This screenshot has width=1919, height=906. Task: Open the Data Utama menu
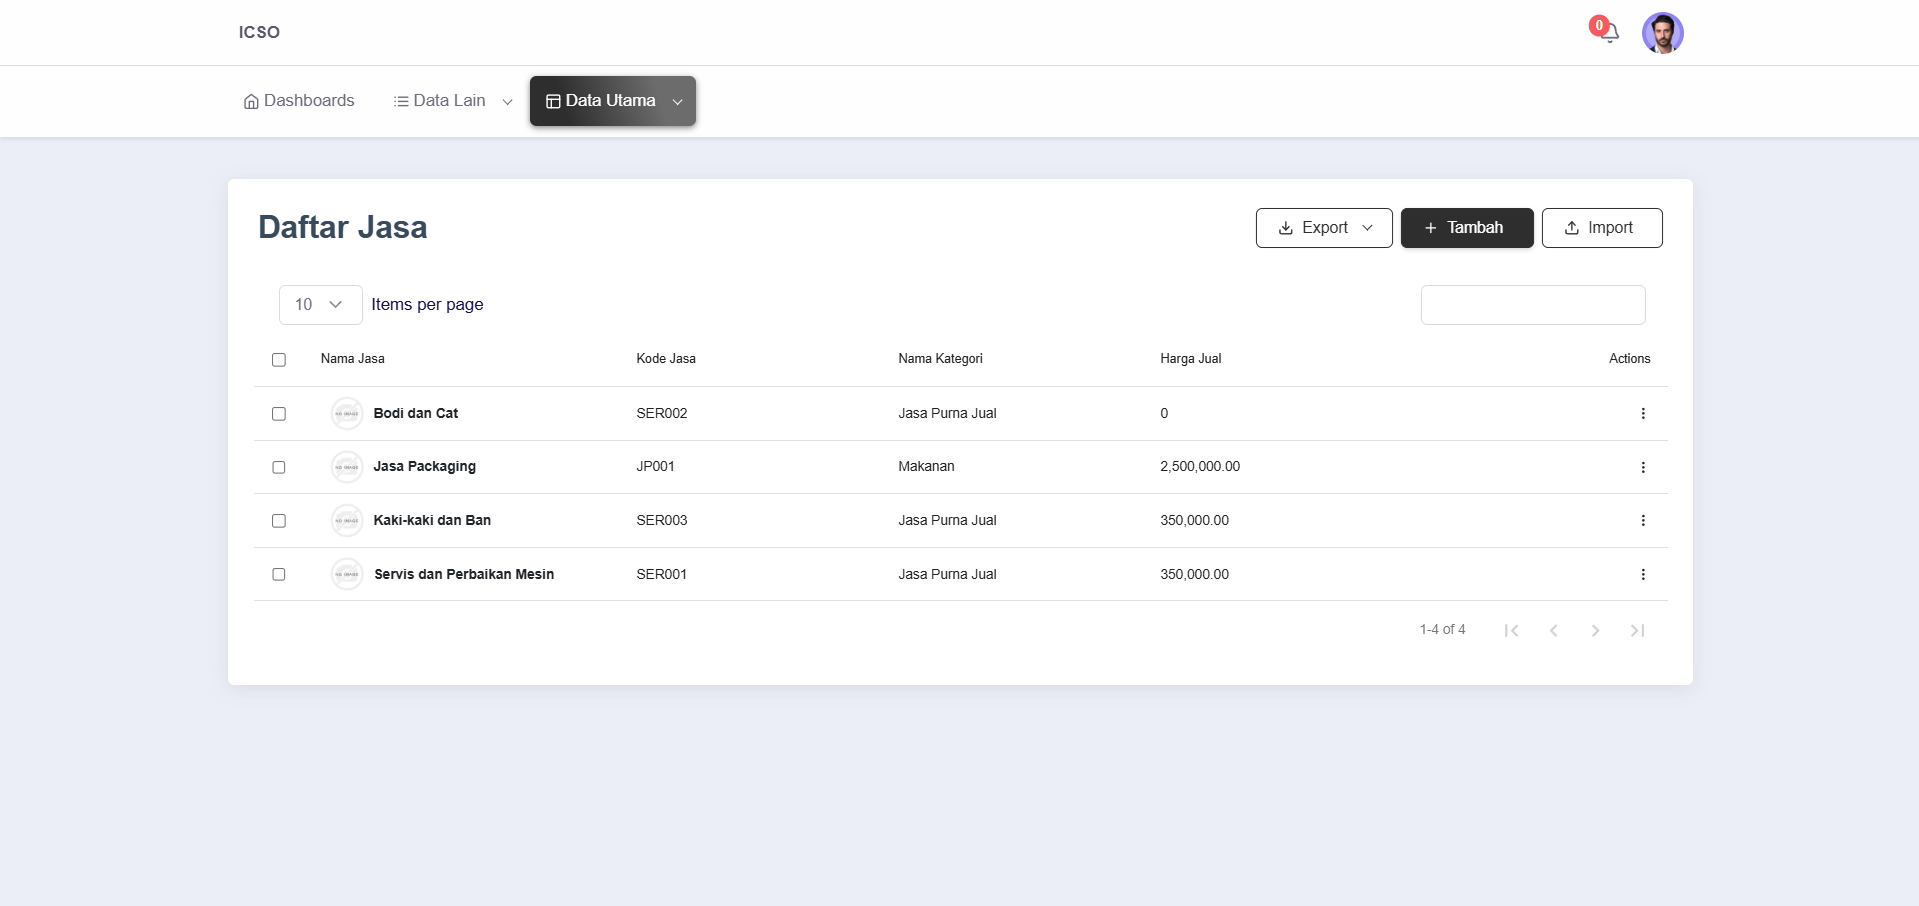[612, 101]
